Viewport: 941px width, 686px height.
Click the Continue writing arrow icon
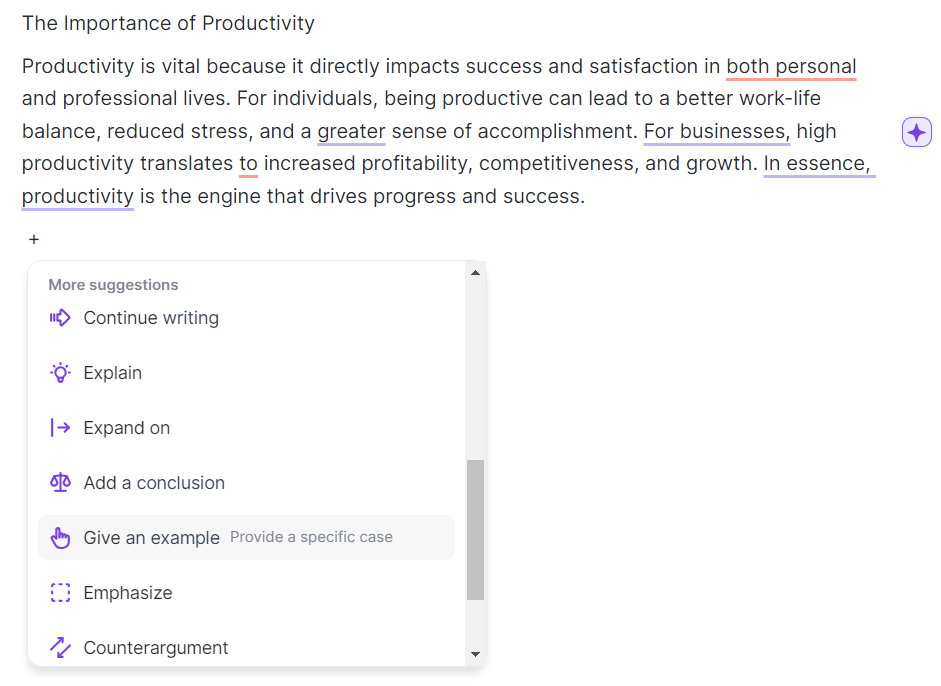click(x=60, y=318)
